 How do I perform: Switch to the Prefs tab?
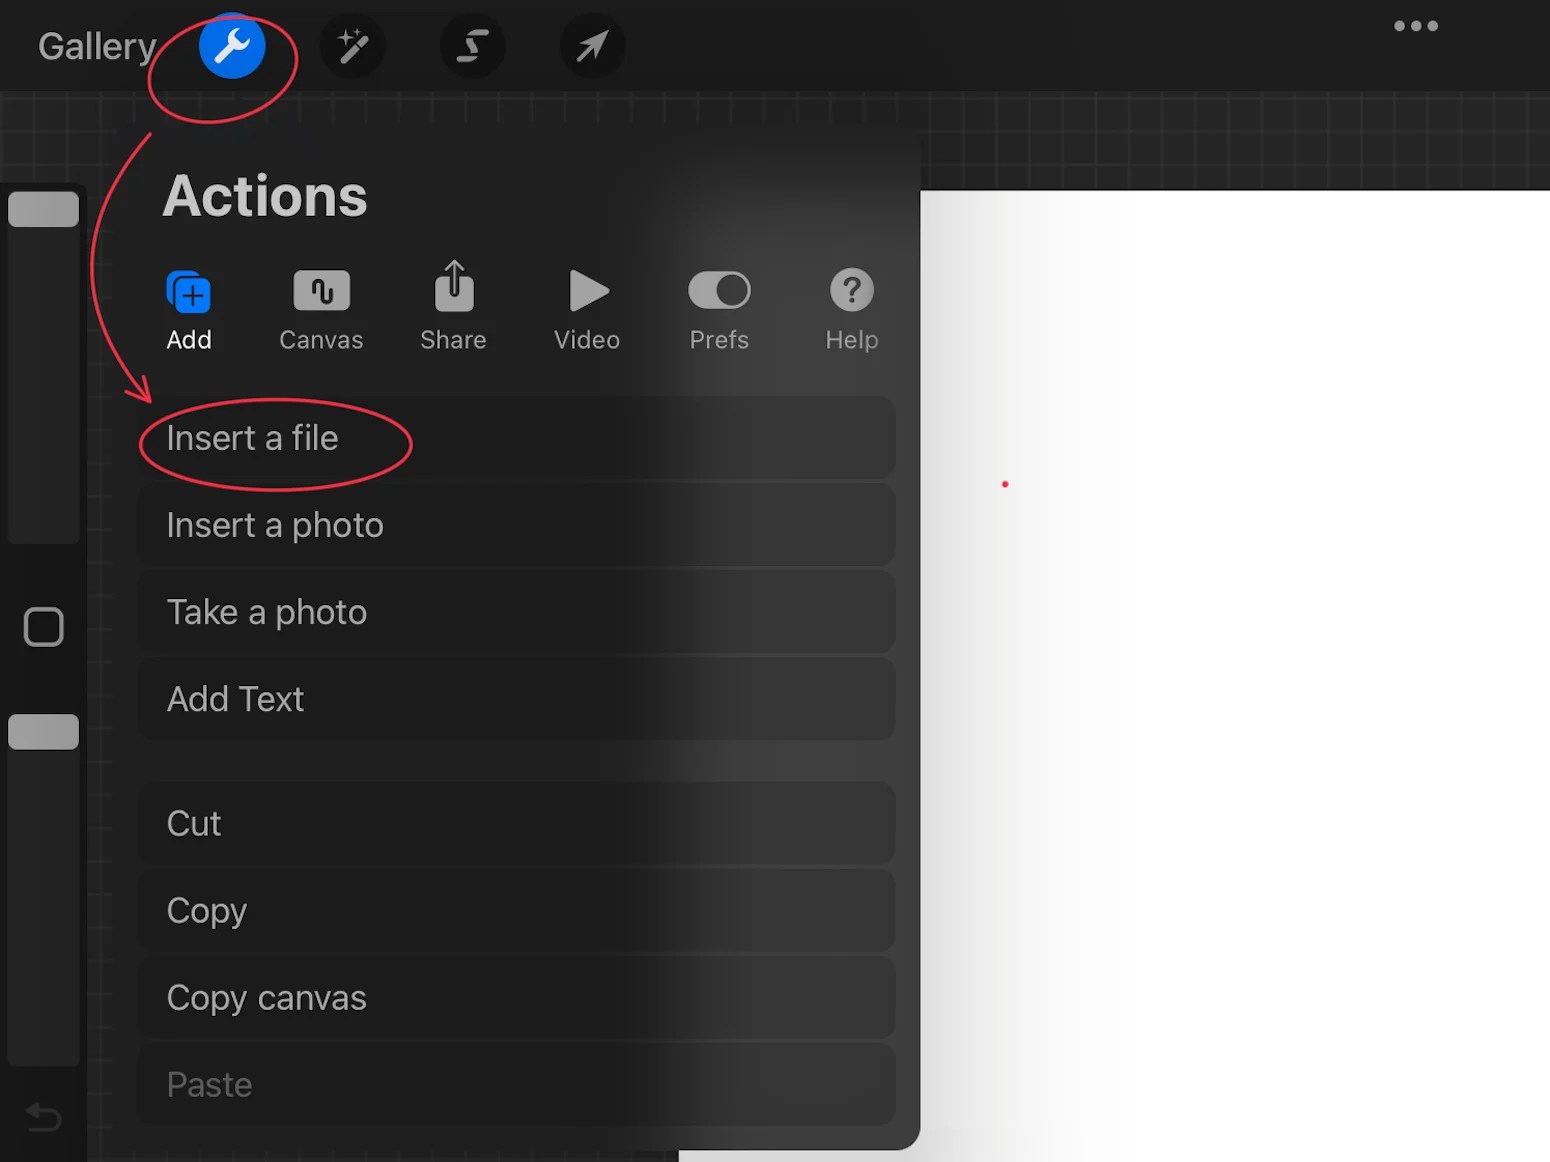(x=719, y=310)
